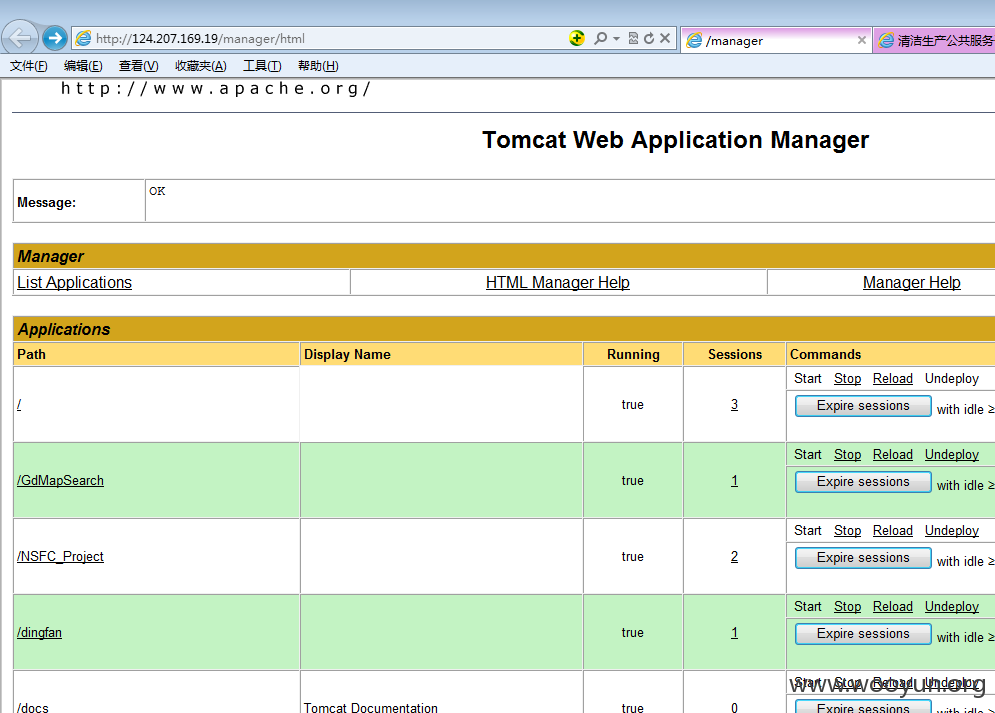The image size is (995, 713).
Task: Click the green plus icon in address bar
Action: click(576, 38)
